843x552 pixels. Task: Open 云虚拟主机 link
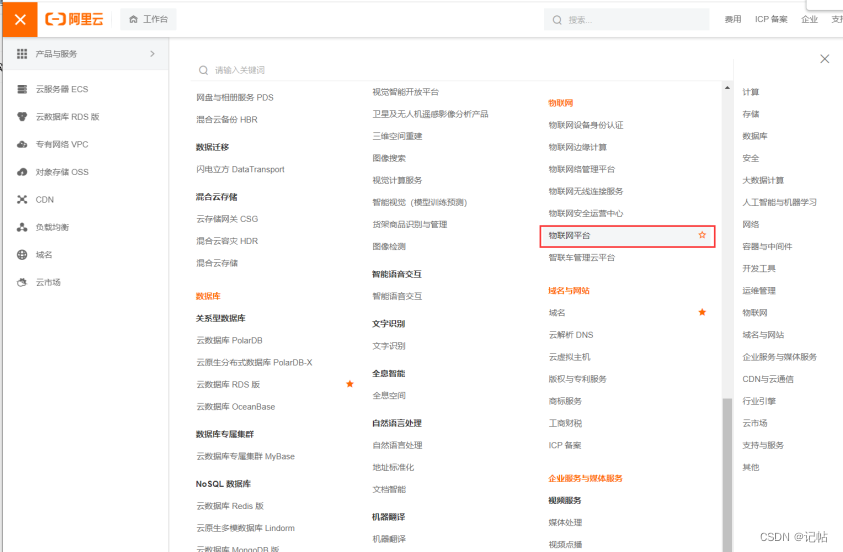tap(569, 357)
